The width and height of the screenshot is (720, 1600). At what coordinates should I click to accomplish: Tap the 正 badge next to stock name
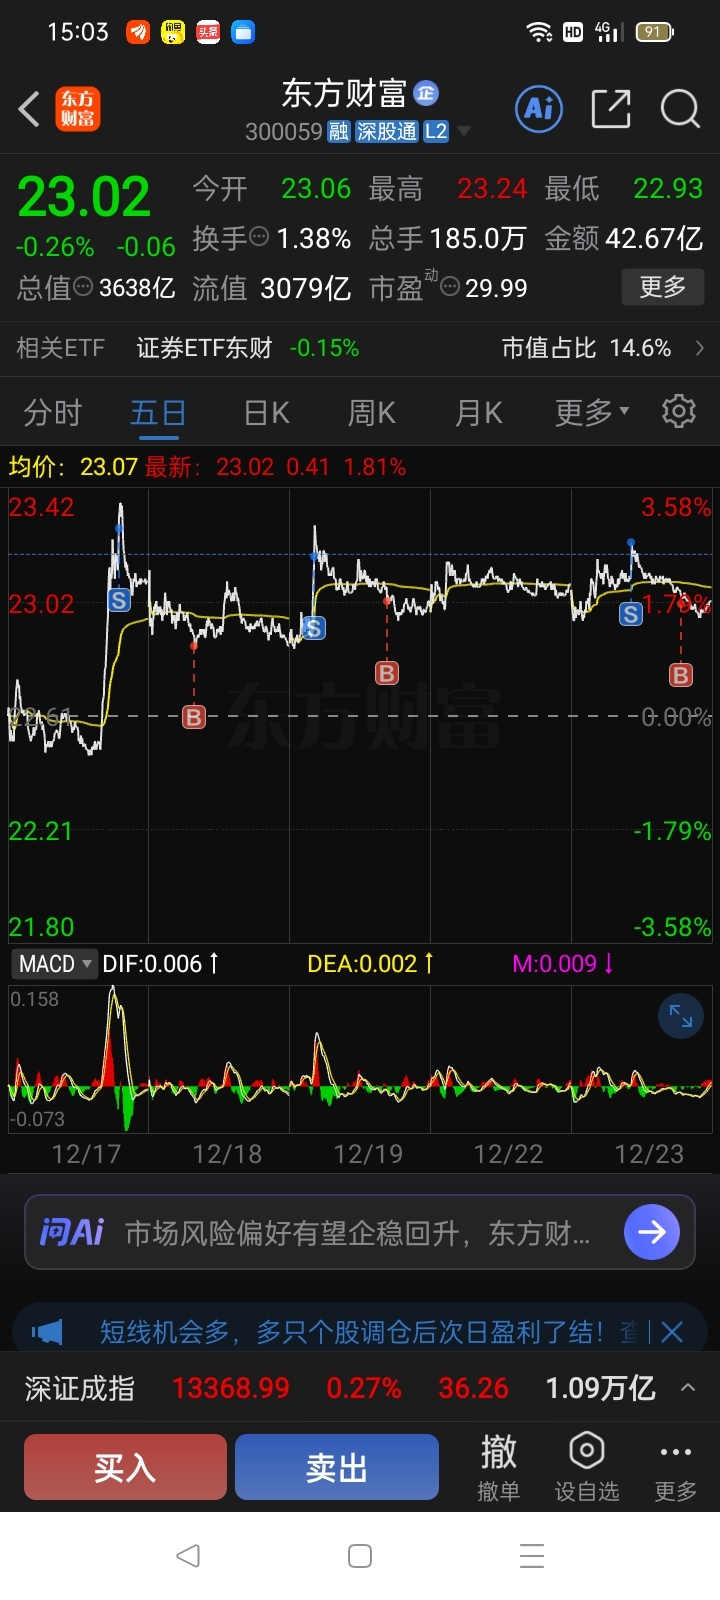click(426, 93)
